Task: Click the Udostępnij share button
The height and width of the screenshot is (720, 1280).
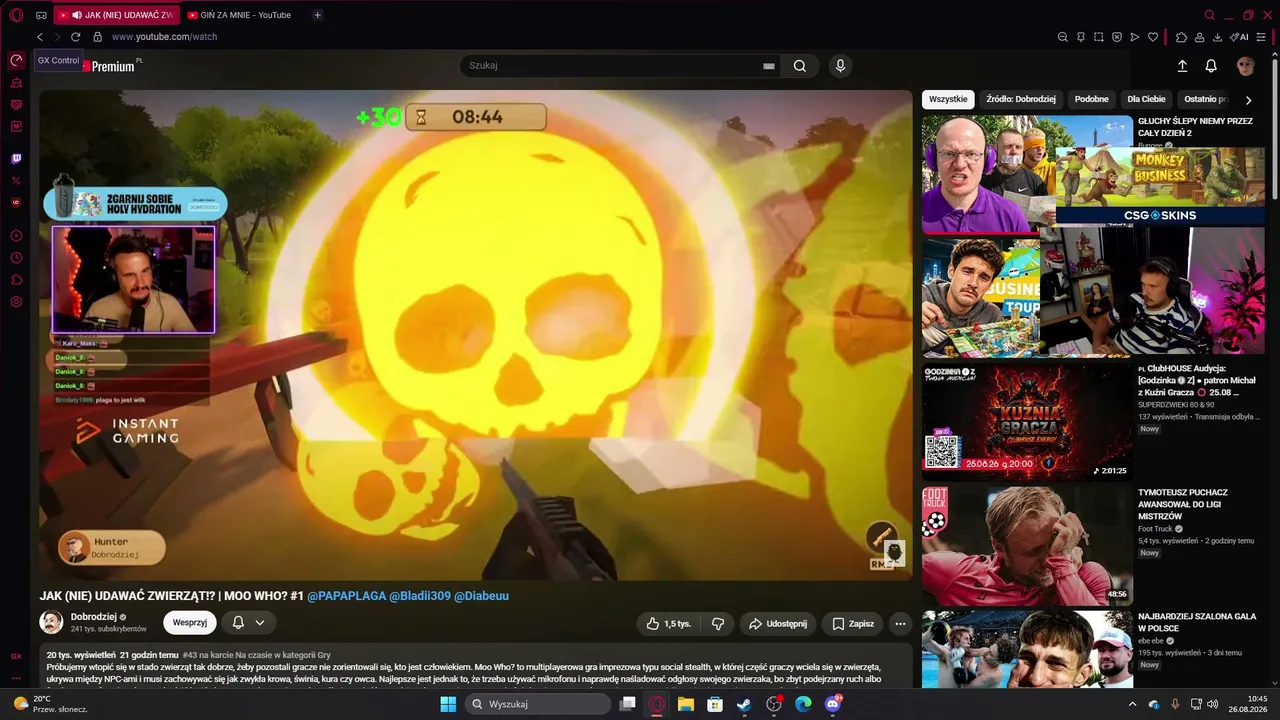Action: (778, 624)
